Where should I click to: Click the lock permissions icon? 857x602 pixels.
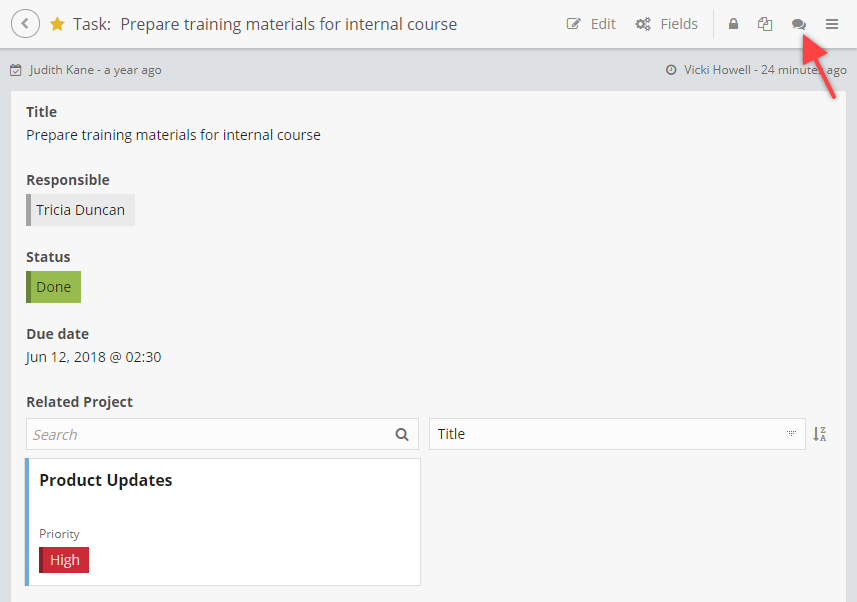tap(733, 24)
